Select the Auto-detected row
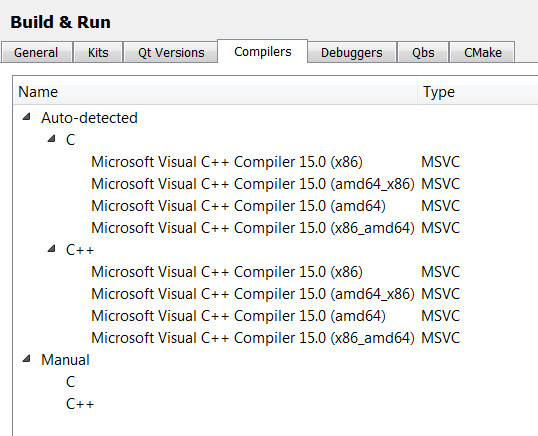This screenshot has height=436, width=538. pyautogui.click(x=89, y=118)
